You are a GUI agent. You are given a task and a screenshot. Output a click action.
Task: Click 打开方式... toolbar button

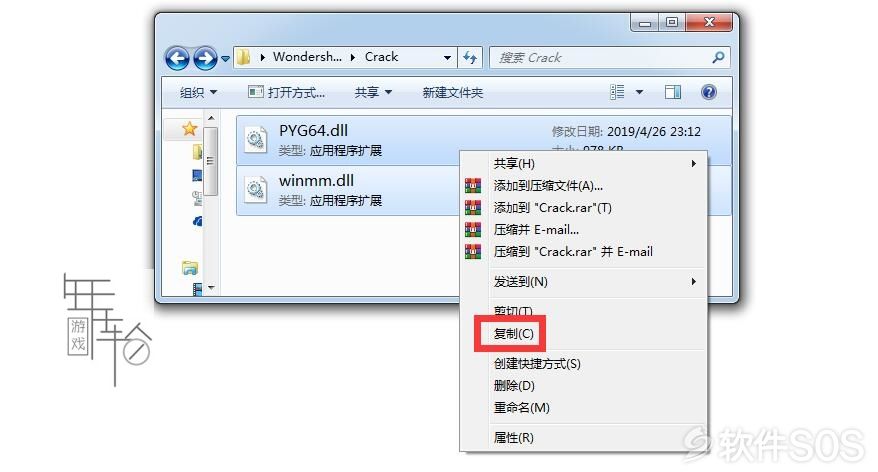tap(286, 92)
